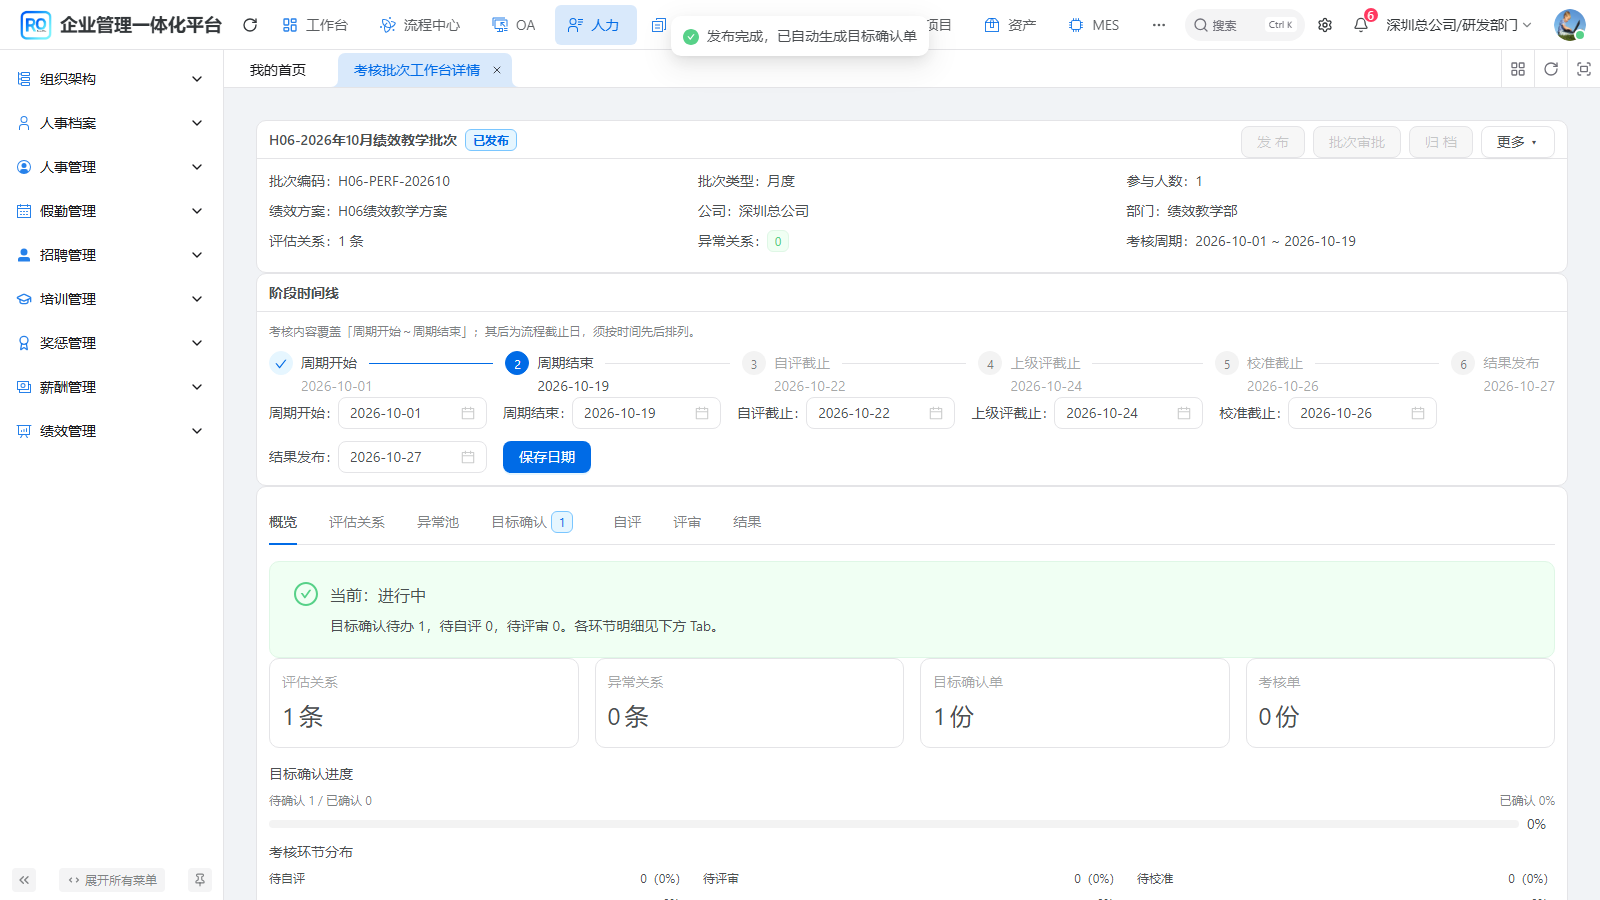This screenshot has height=900, width=1600.
Task: Click the page reload icon in the tab bar
Action: pyautogui.click(x=1551, y=69)
